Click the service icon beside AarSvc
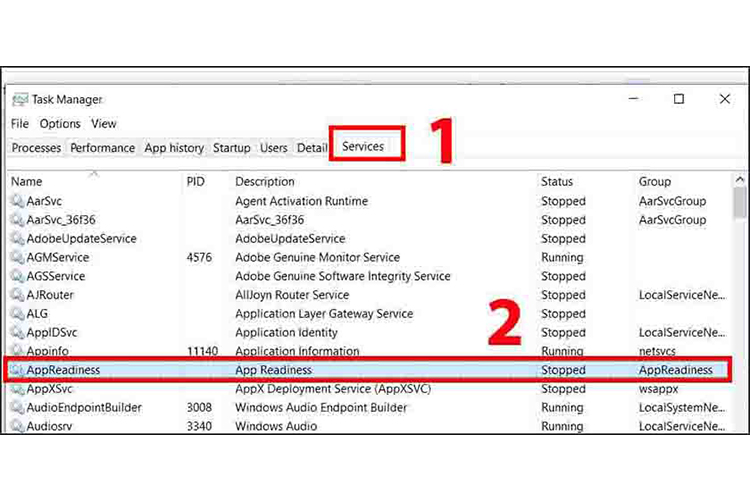 click(18, 201)
